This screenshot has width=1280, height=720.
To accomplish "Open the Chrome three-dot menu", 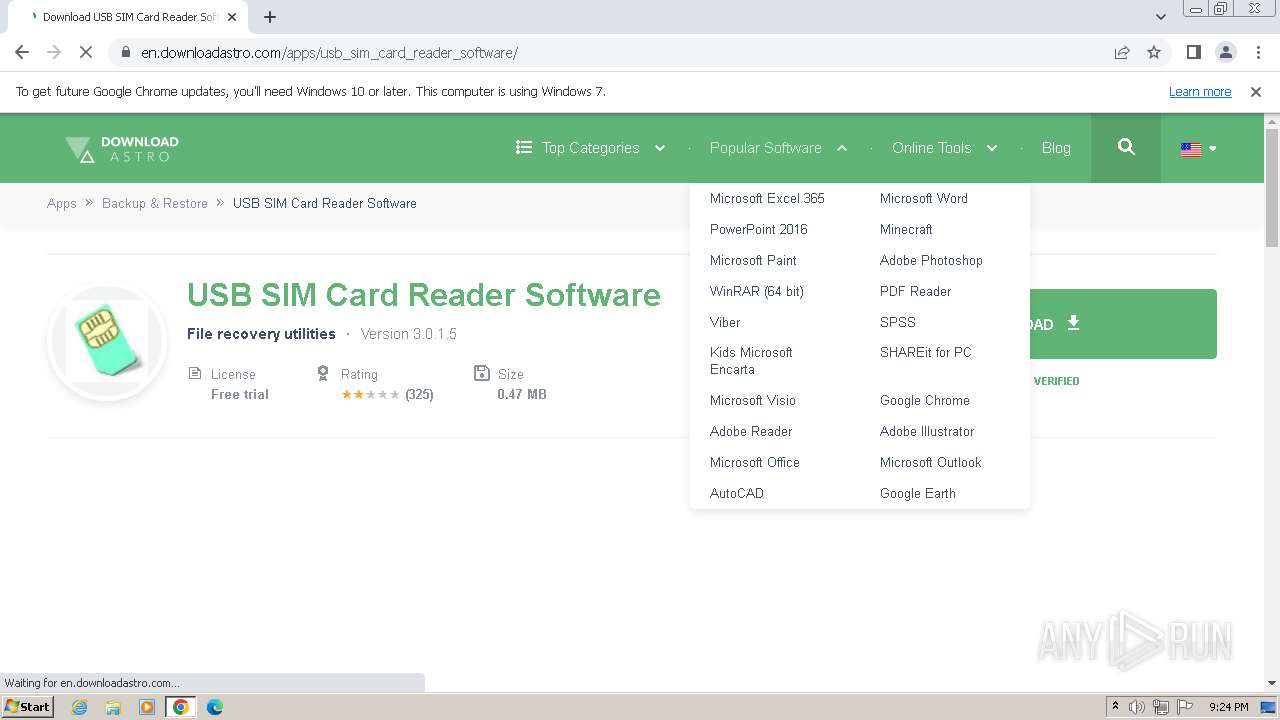I will [x=1257, y=52].
